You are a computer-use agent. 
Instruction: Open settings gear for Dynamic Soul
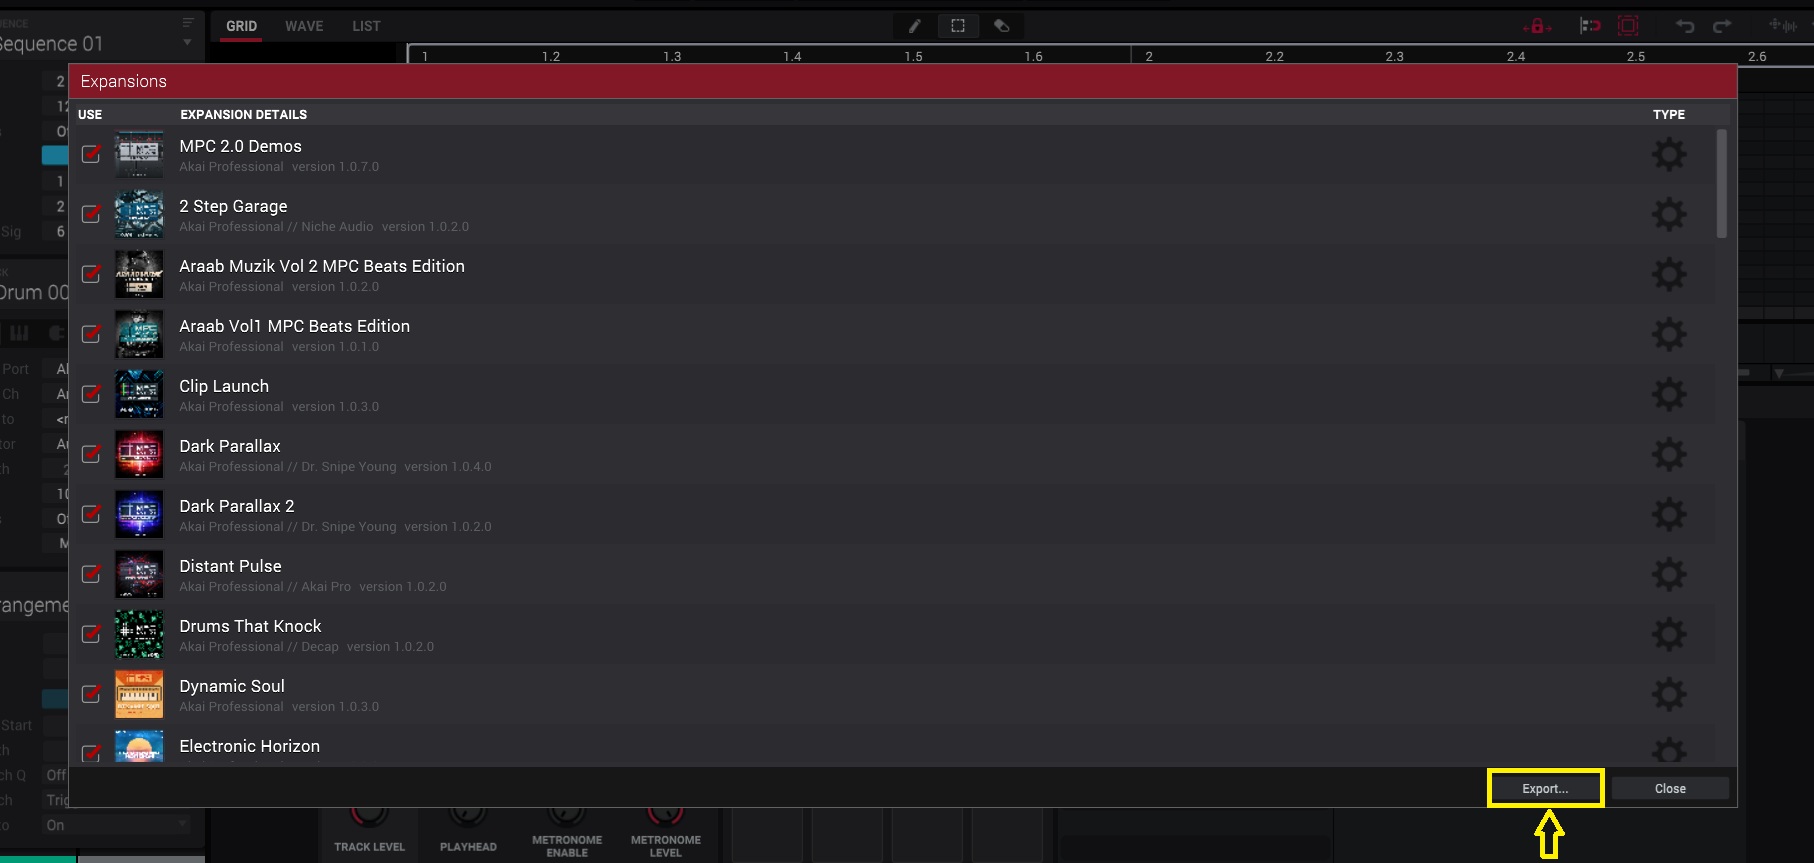(x=1668, y=694)
